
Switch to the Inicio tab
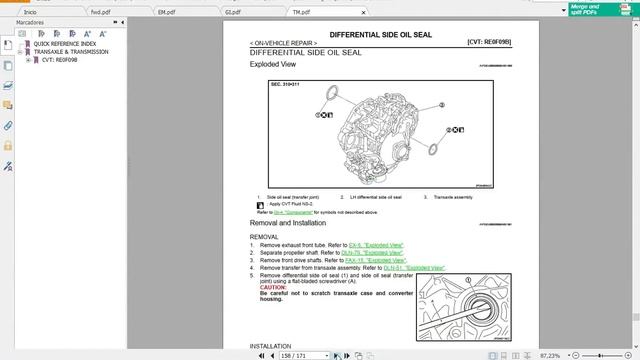tap(30, 12)
